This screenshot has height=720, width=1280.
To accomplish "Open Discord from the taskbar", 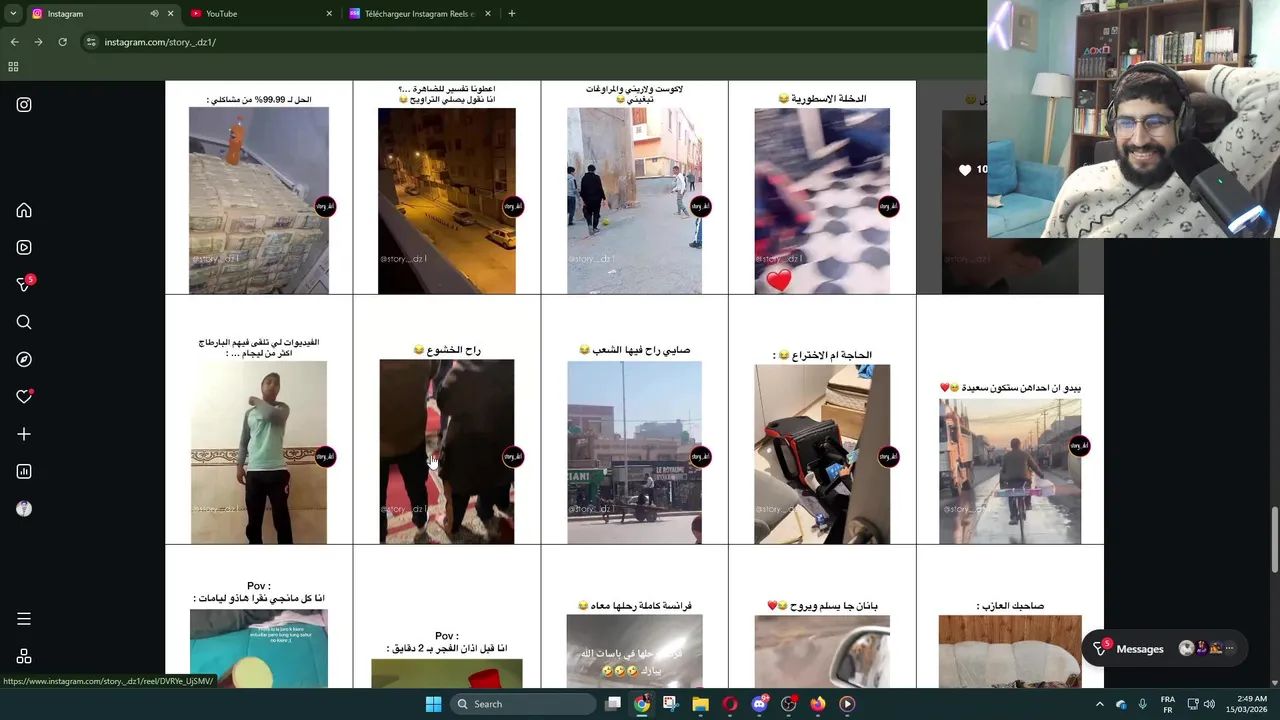I will click(x=759, y=704).
